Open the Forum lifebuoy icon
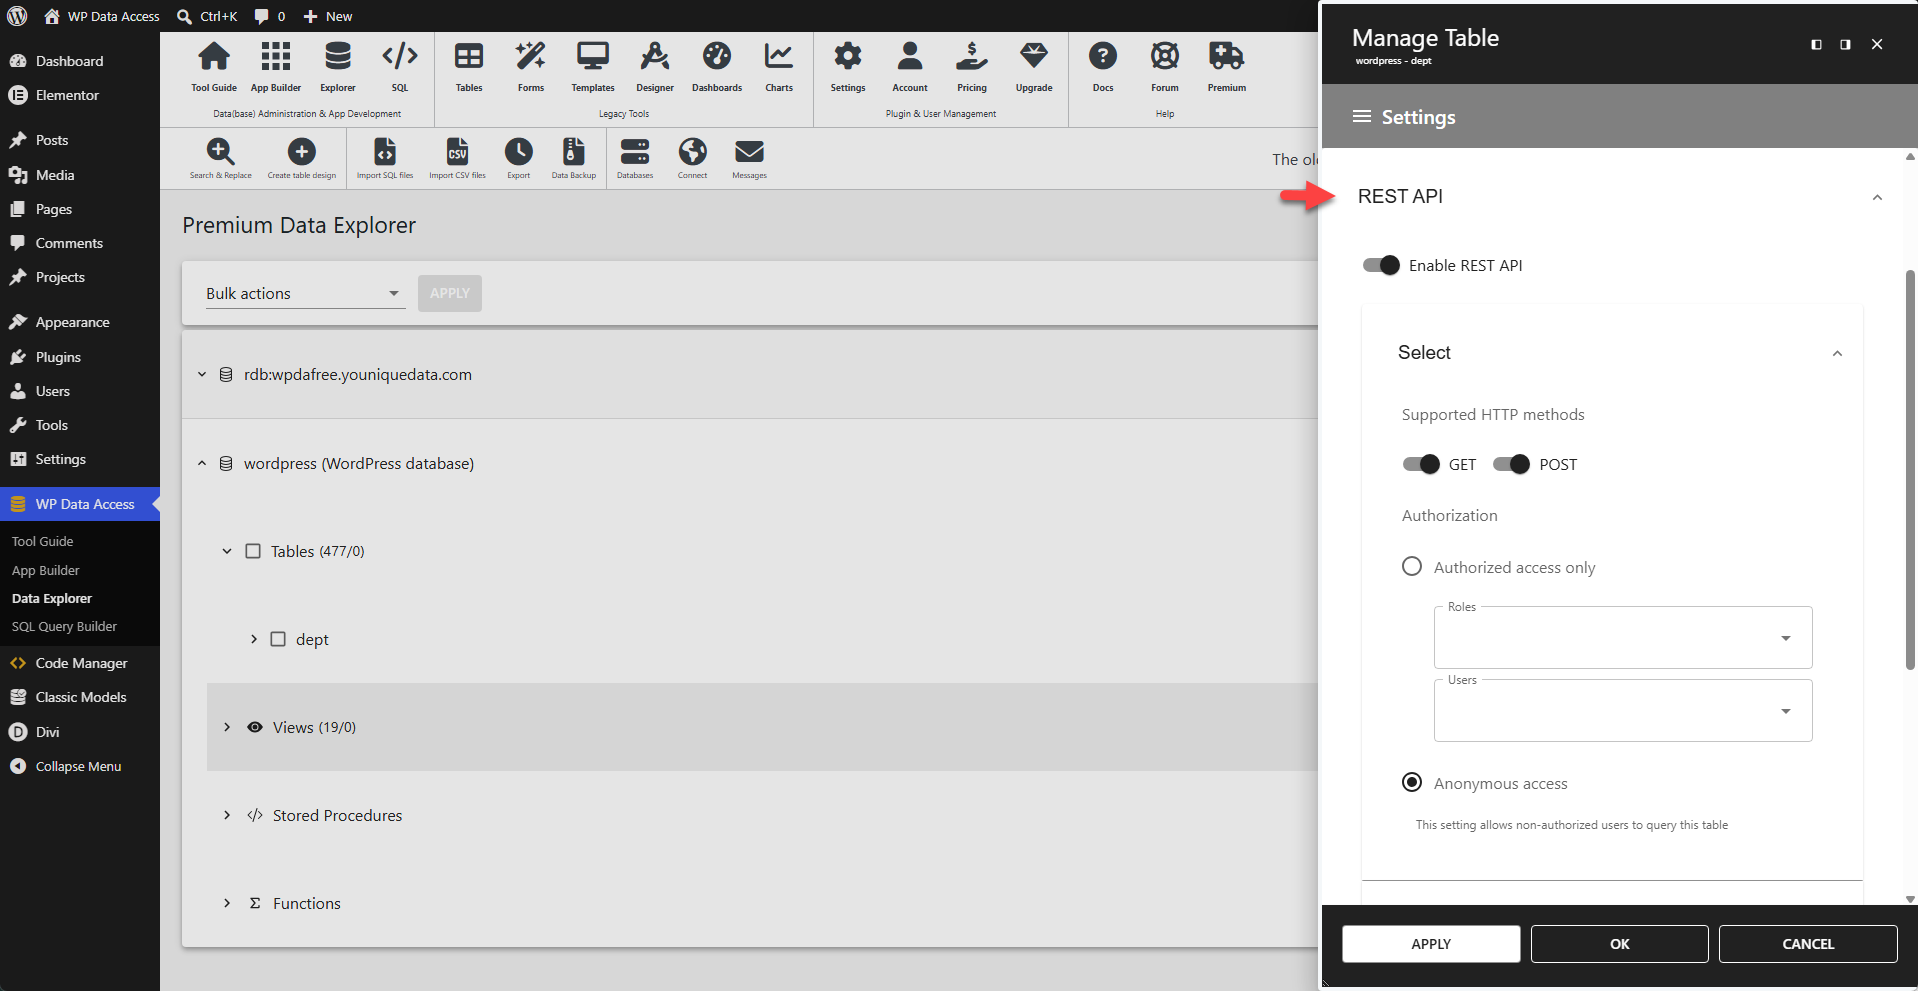1918x991 pixels. coord(1165,66)
